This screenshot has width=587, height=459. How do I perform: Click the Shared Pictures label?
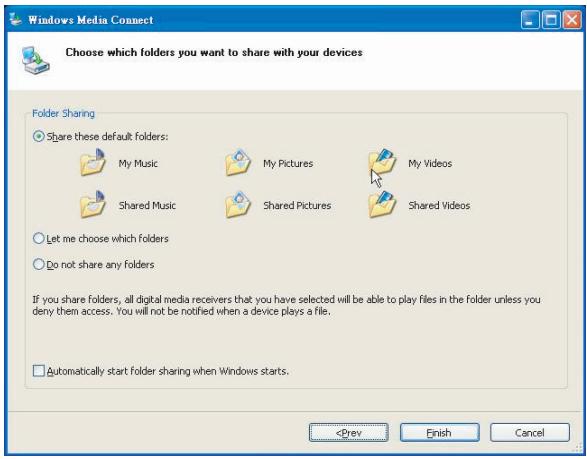297,205
